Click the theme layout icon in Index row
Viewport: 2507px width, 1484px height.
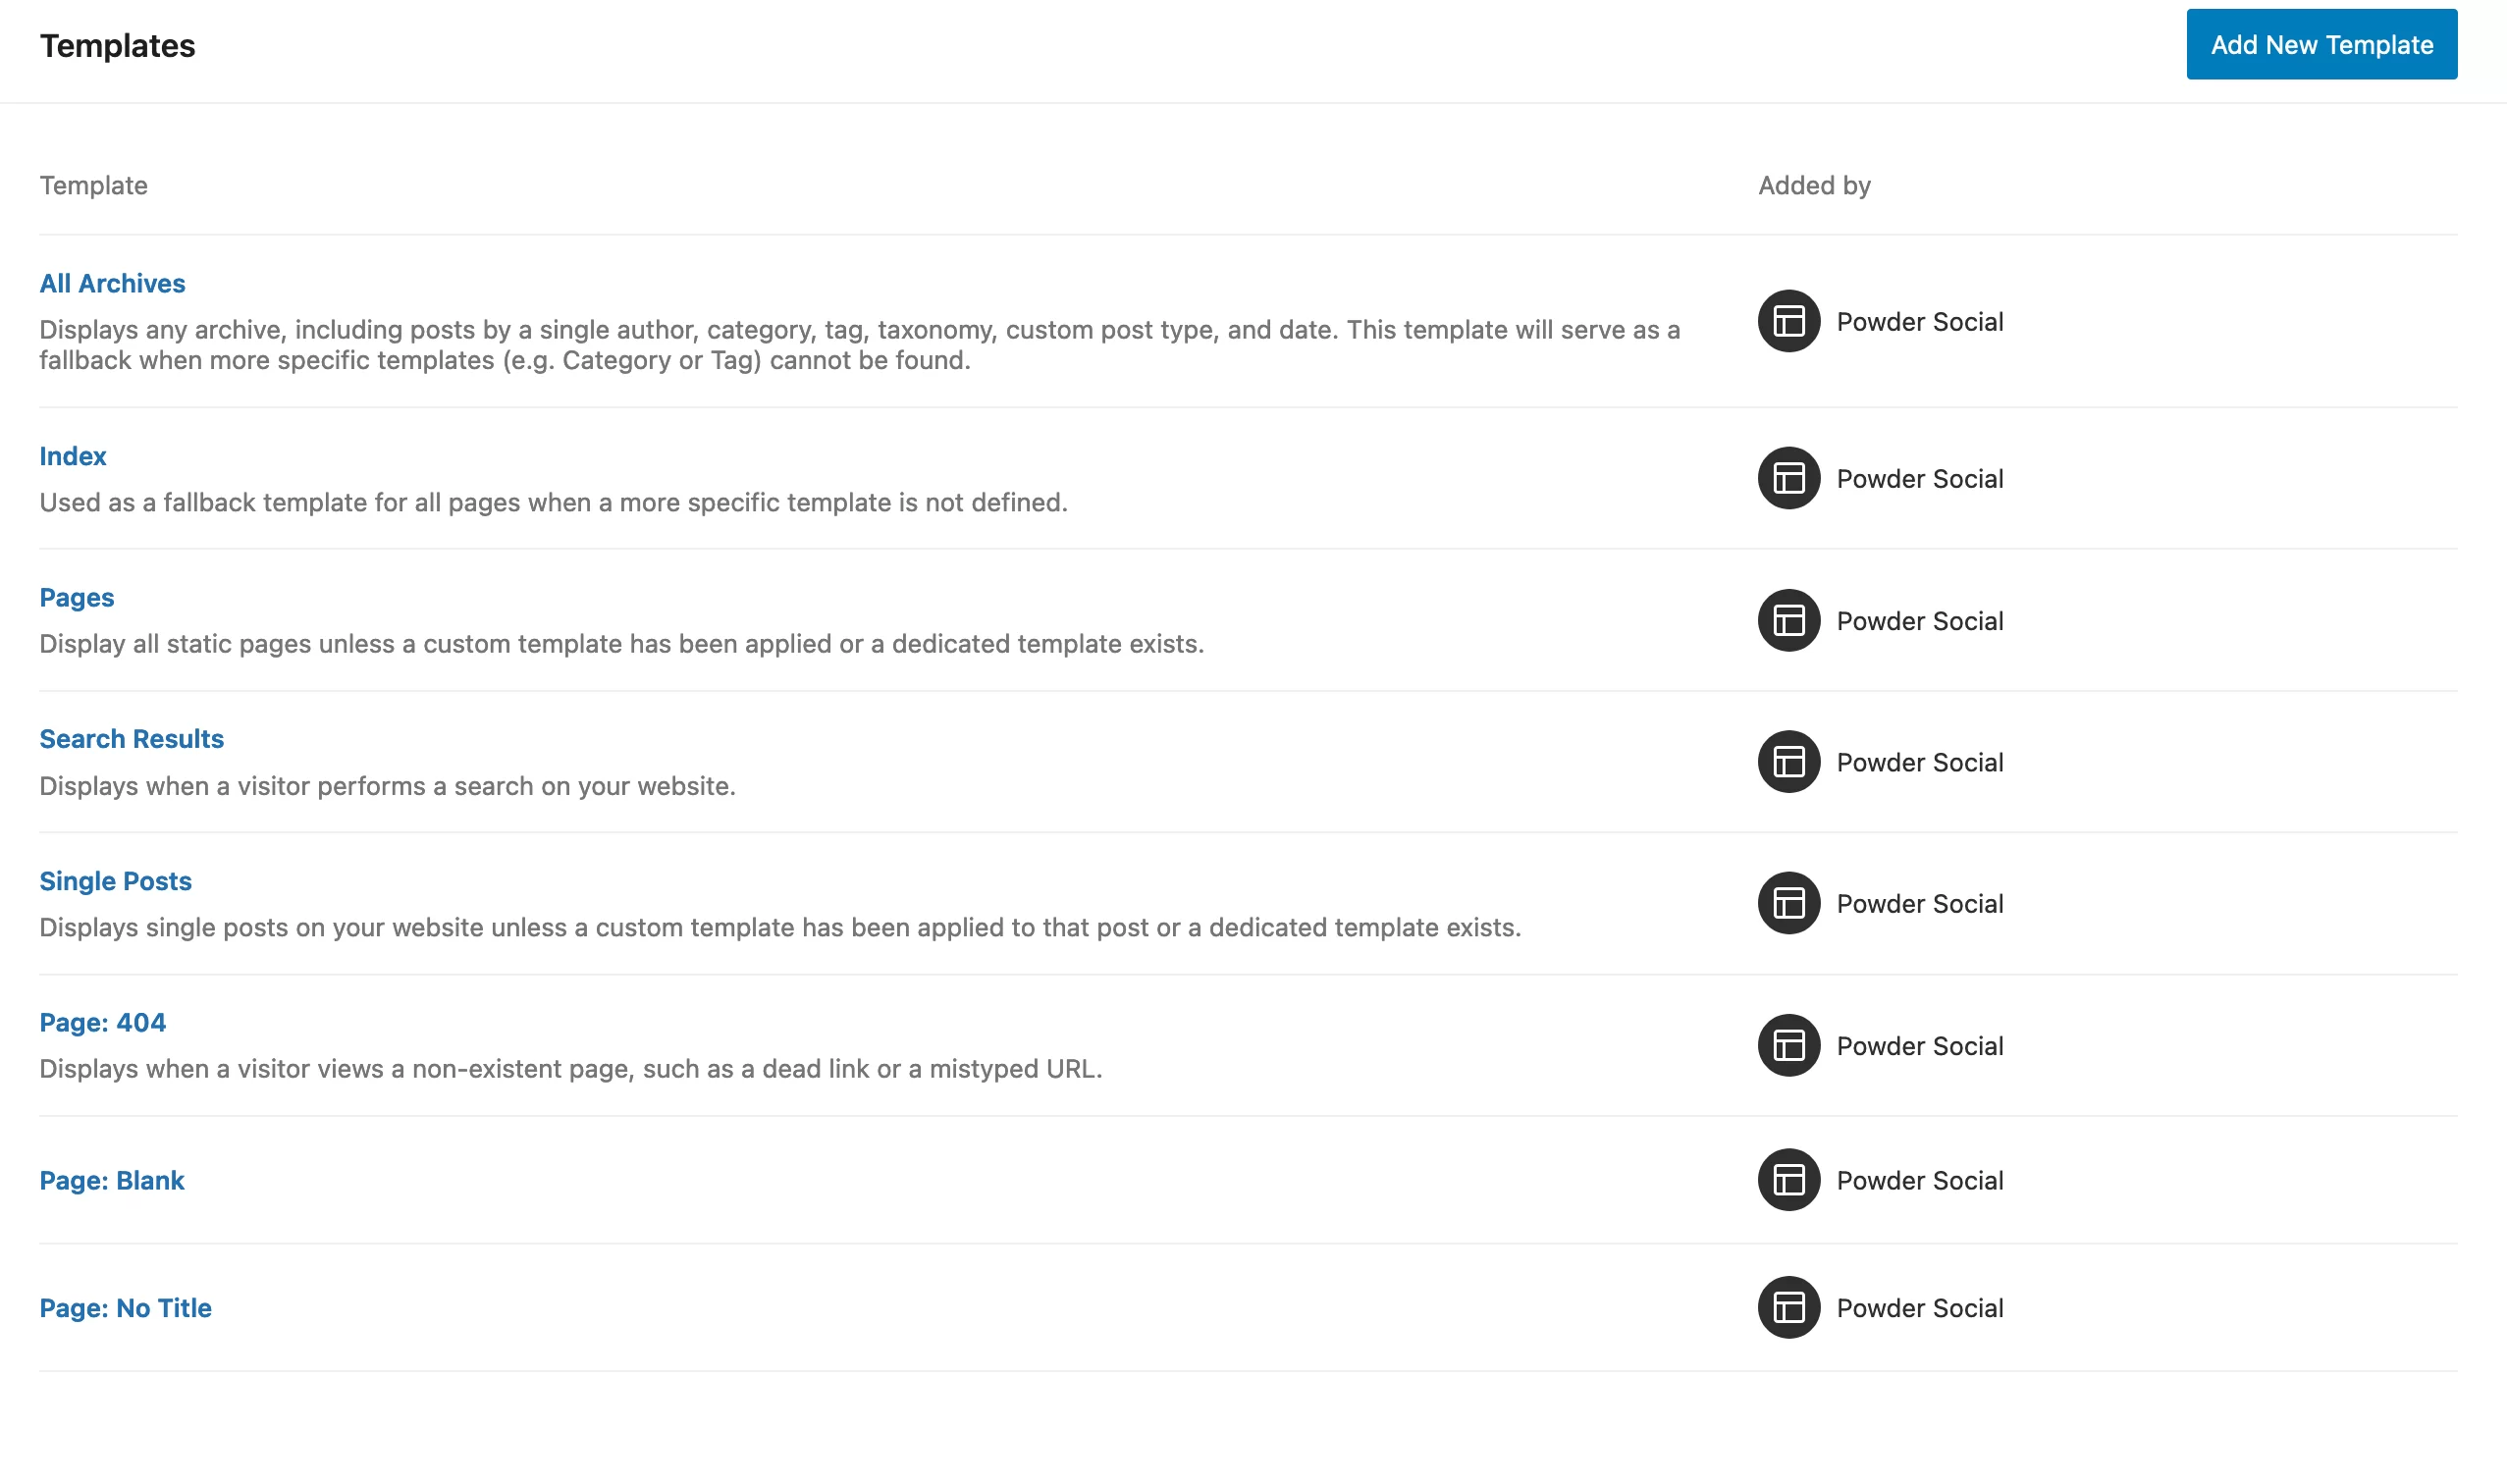tap(1788, 478)
